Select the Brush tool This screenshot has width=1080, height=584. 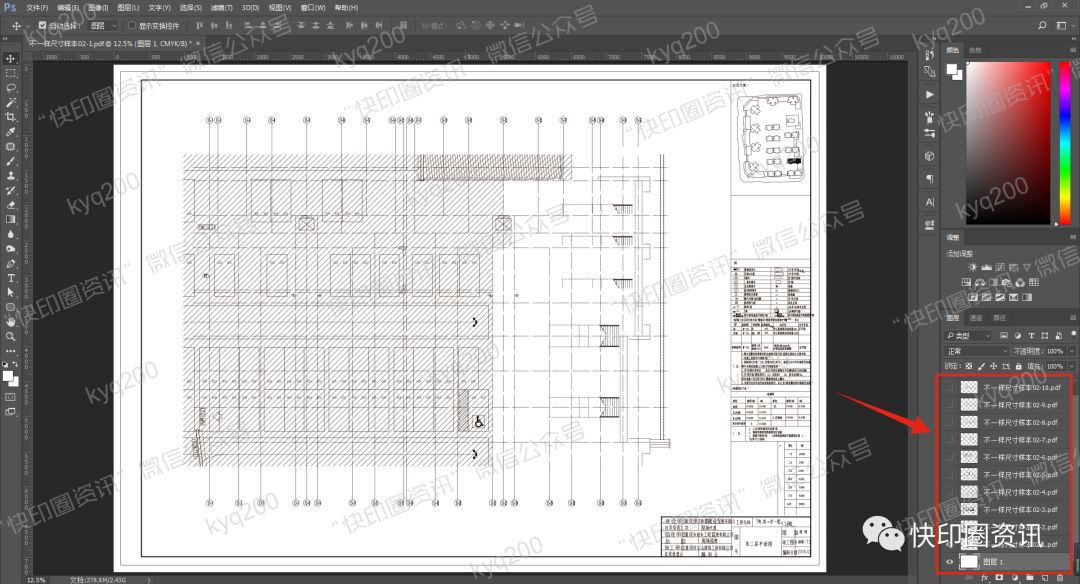10,161
